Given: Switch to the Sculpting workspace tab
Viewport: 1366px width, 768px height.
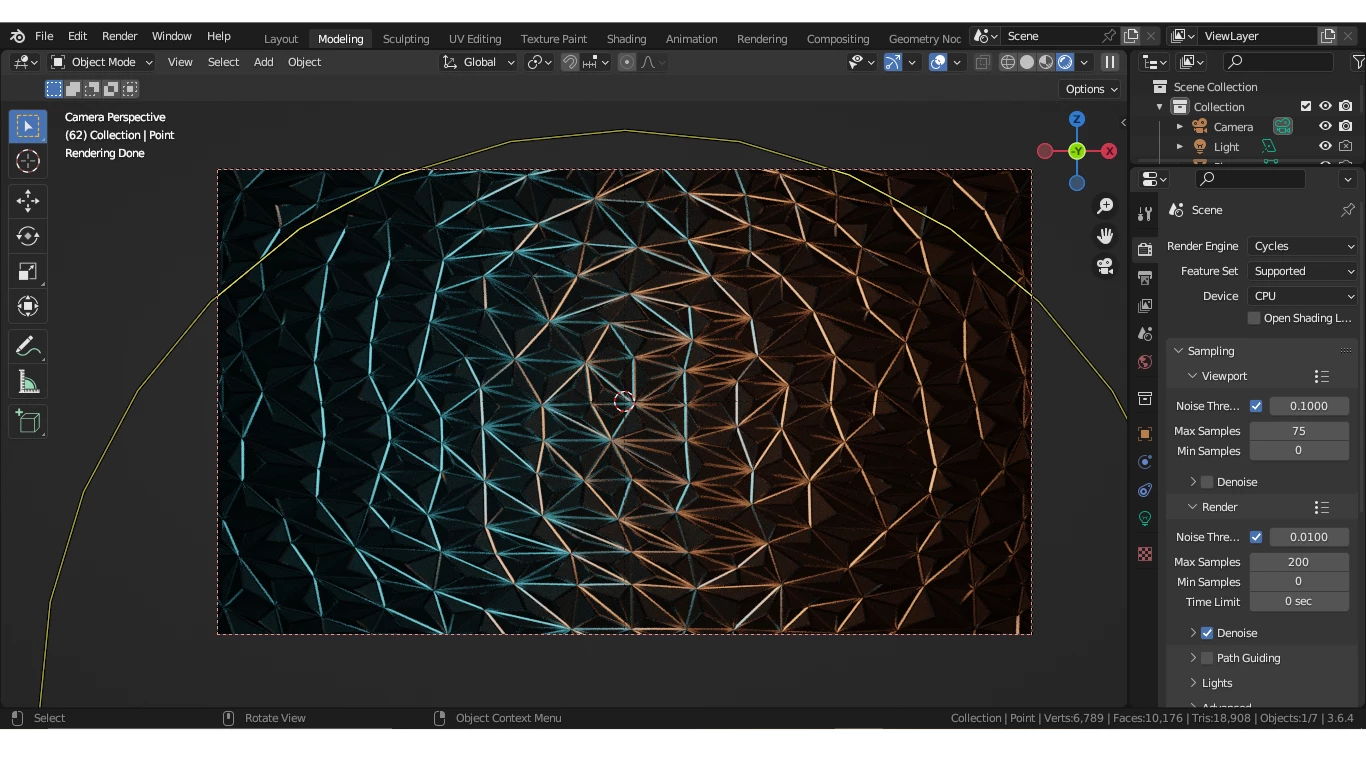Looking at the screenshot, I should pos(405,39).
